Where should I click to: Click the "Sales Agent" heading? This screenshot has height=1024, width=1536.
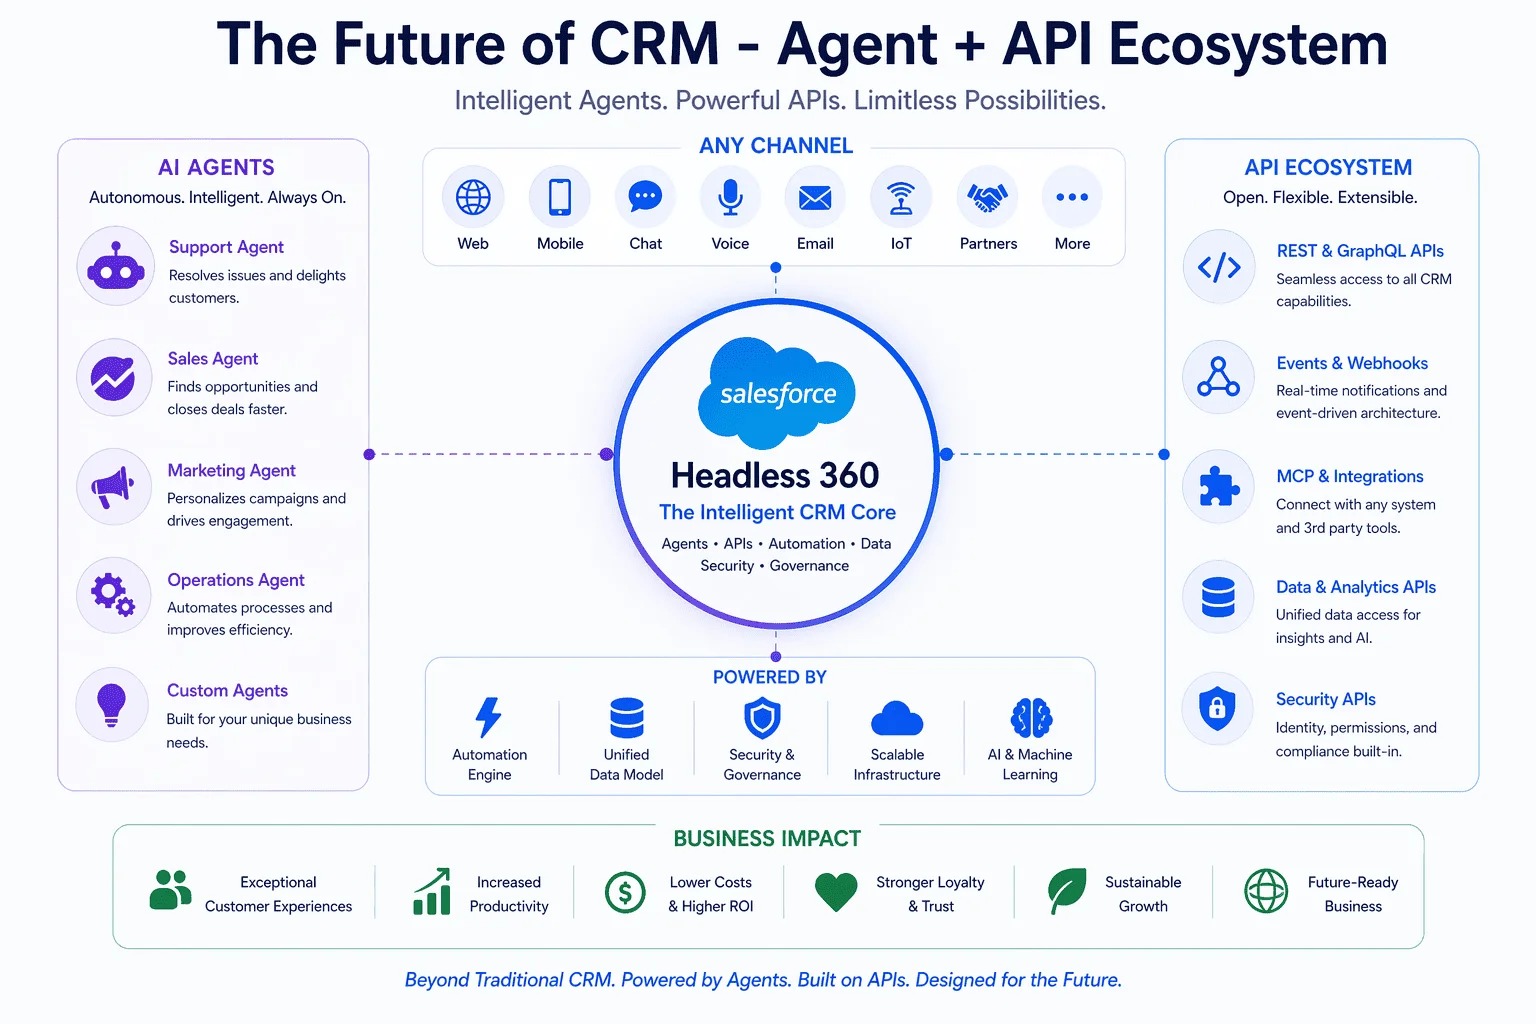[213, 358]
